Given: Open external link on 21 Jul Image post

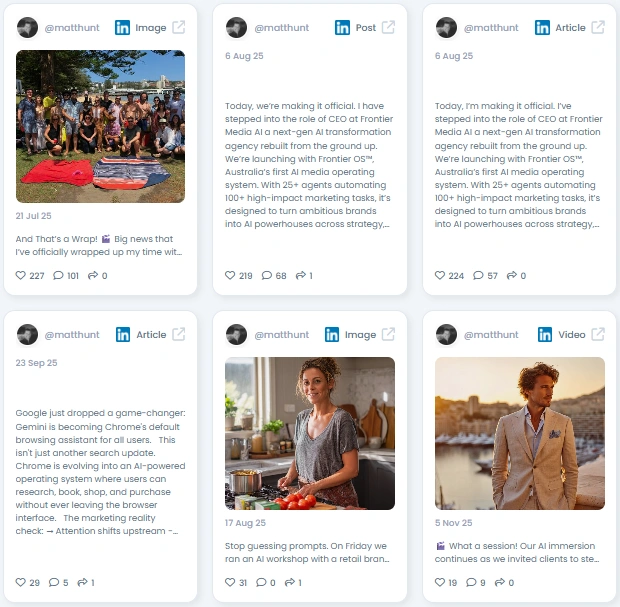Looking at the screenshot, I should pyautogui.click(x=179, y=28).
